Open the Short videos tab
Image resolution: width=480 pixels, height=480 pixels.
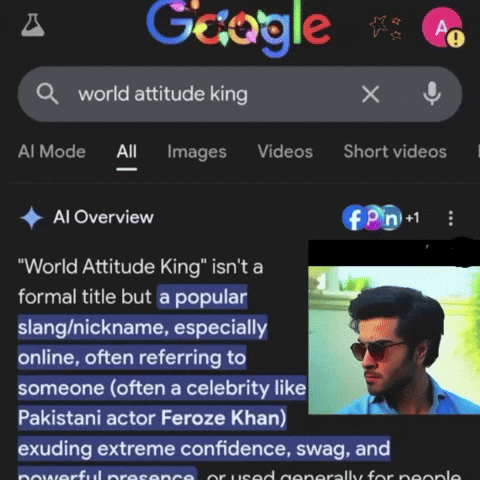pos(395,152)
